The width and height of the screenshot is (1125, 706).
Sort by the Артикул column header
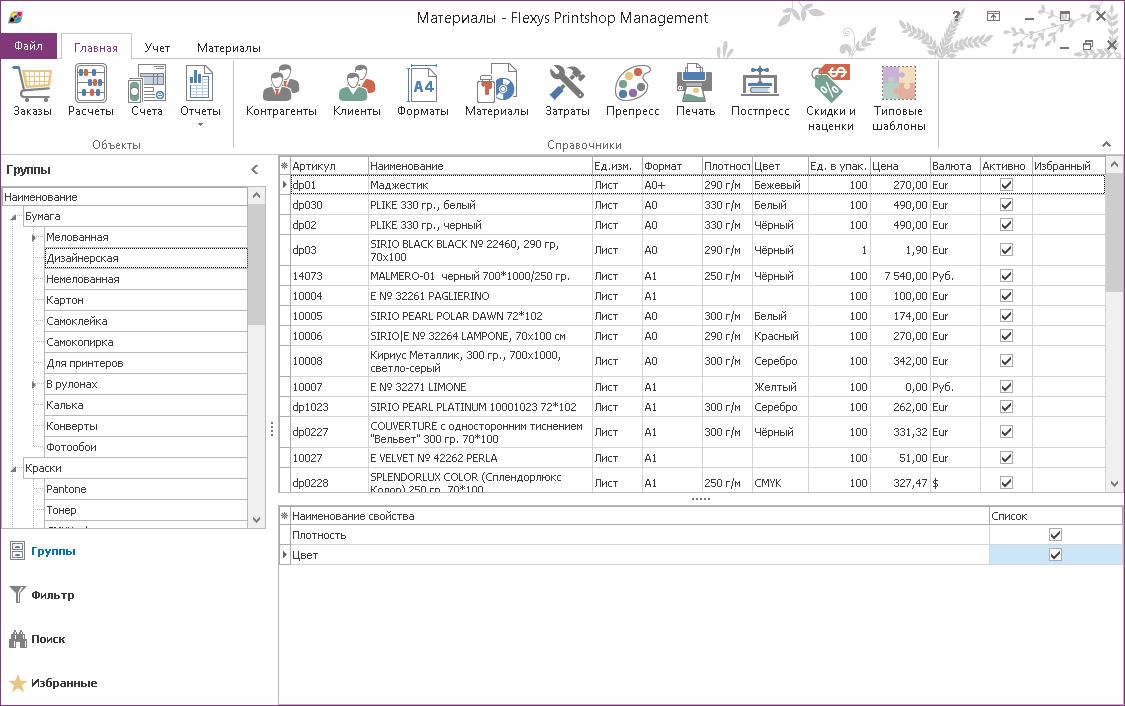tap(329, 166)
